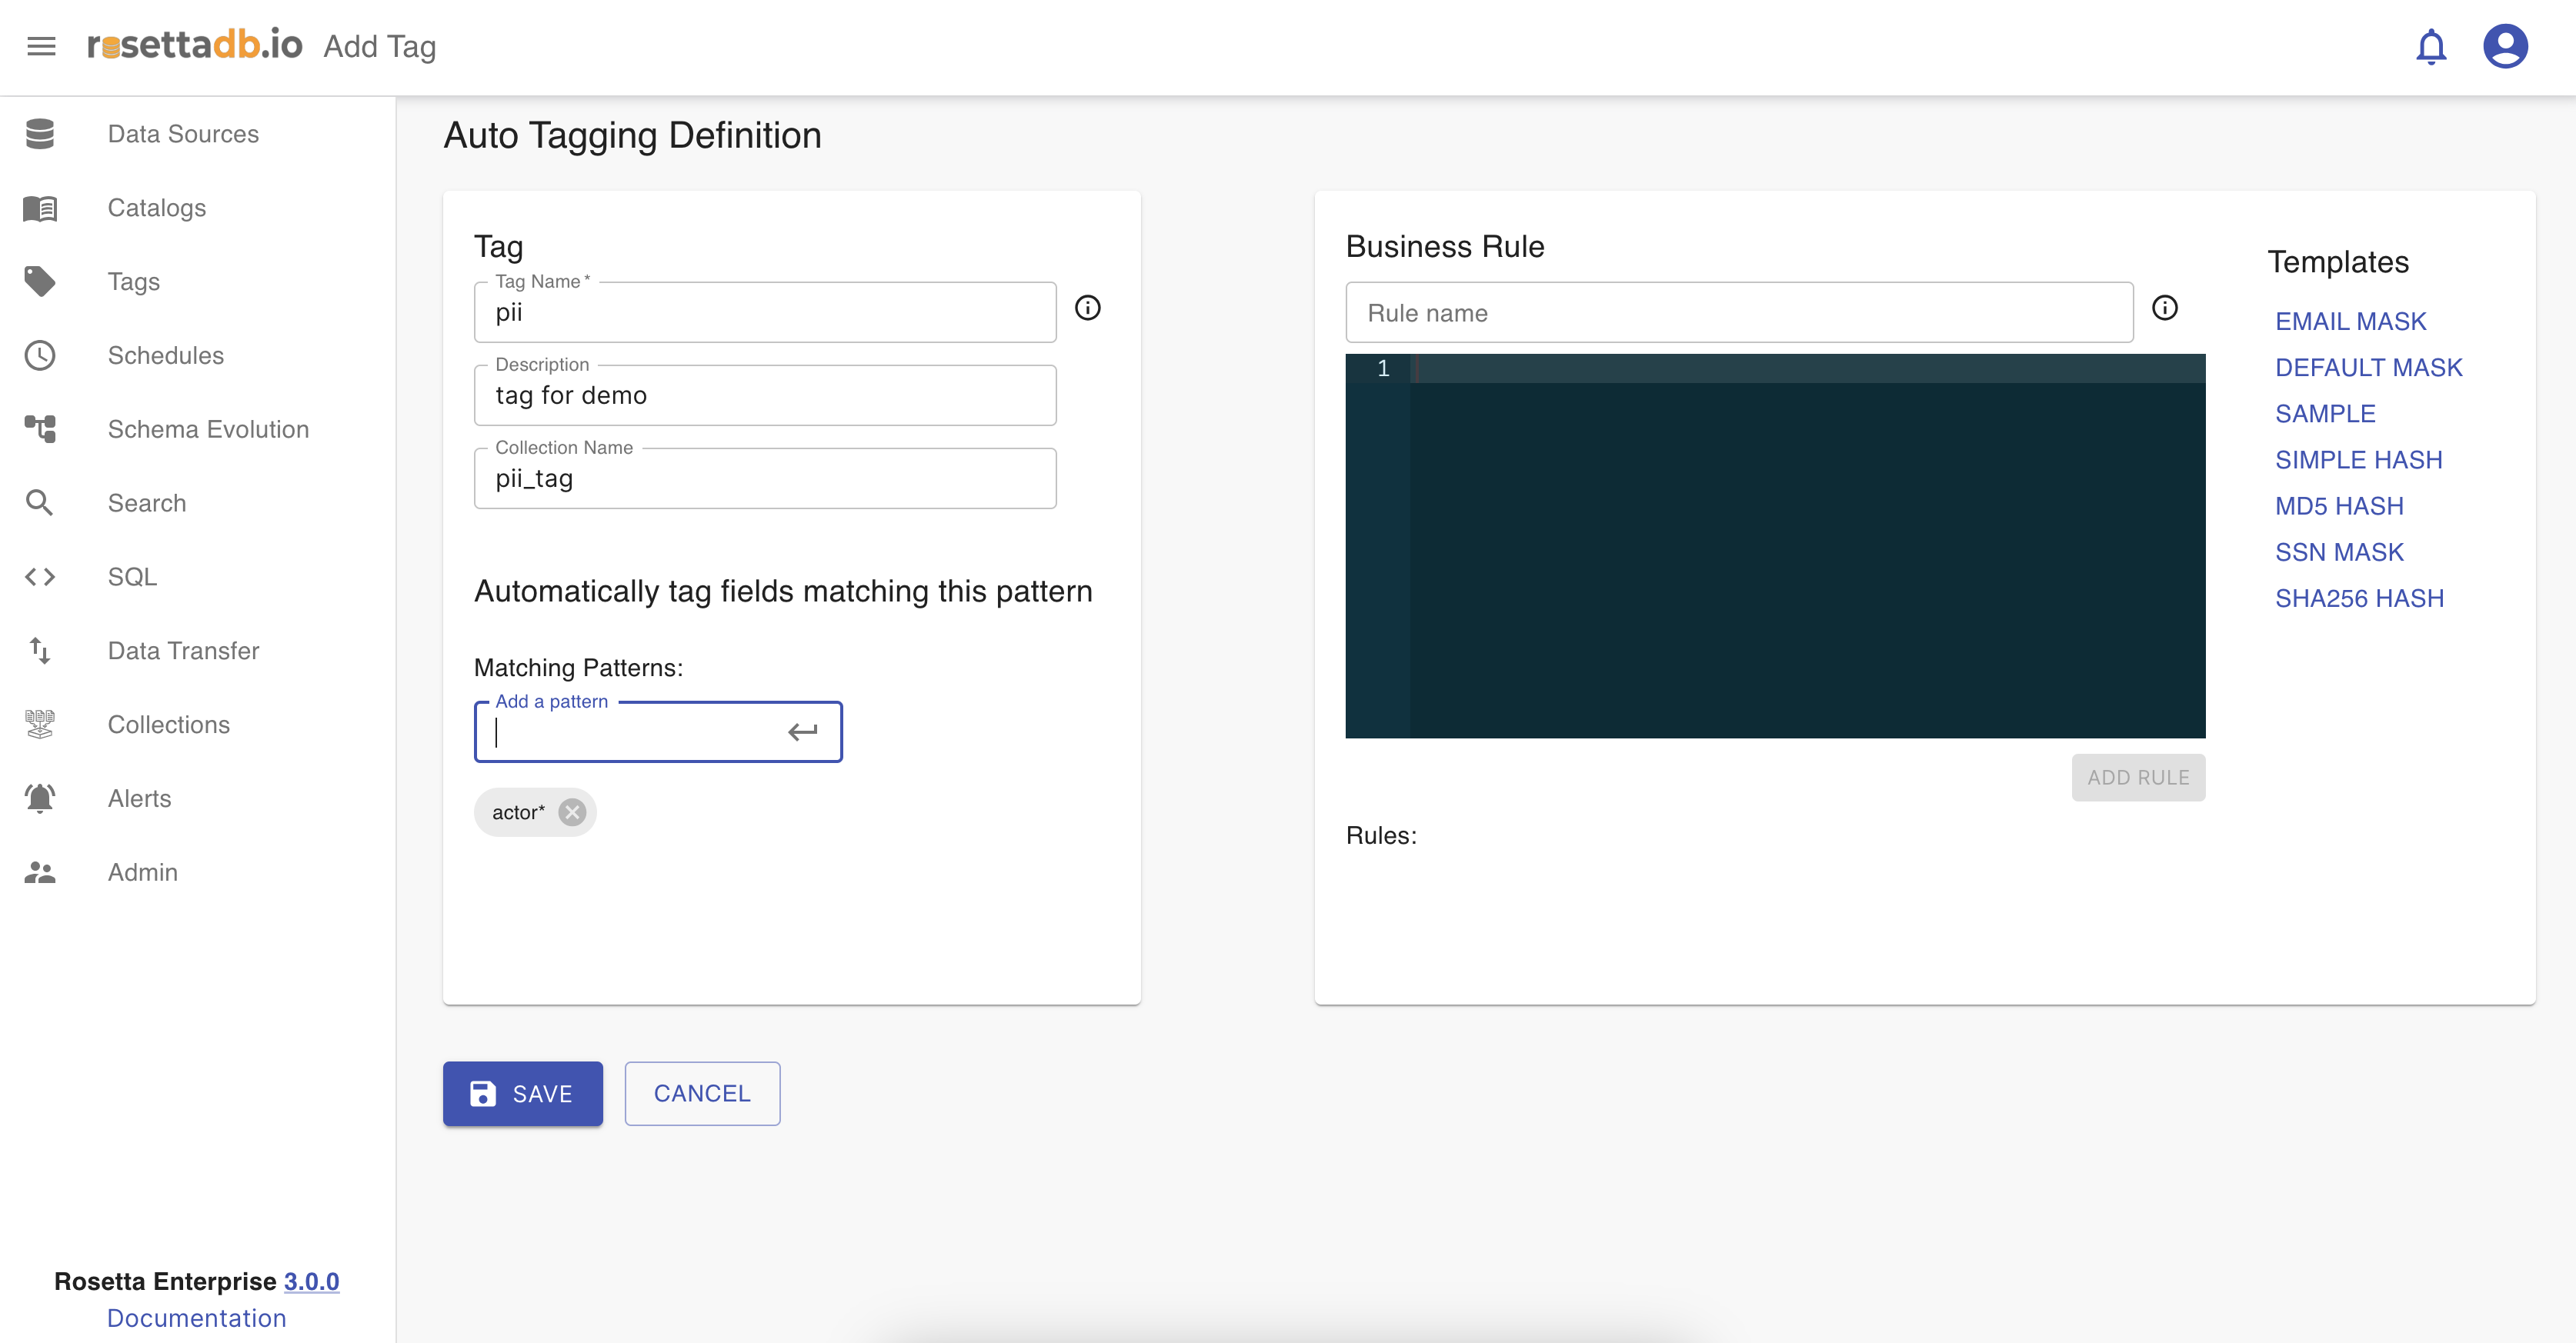Select the SHA256 HASH template

2359,598
